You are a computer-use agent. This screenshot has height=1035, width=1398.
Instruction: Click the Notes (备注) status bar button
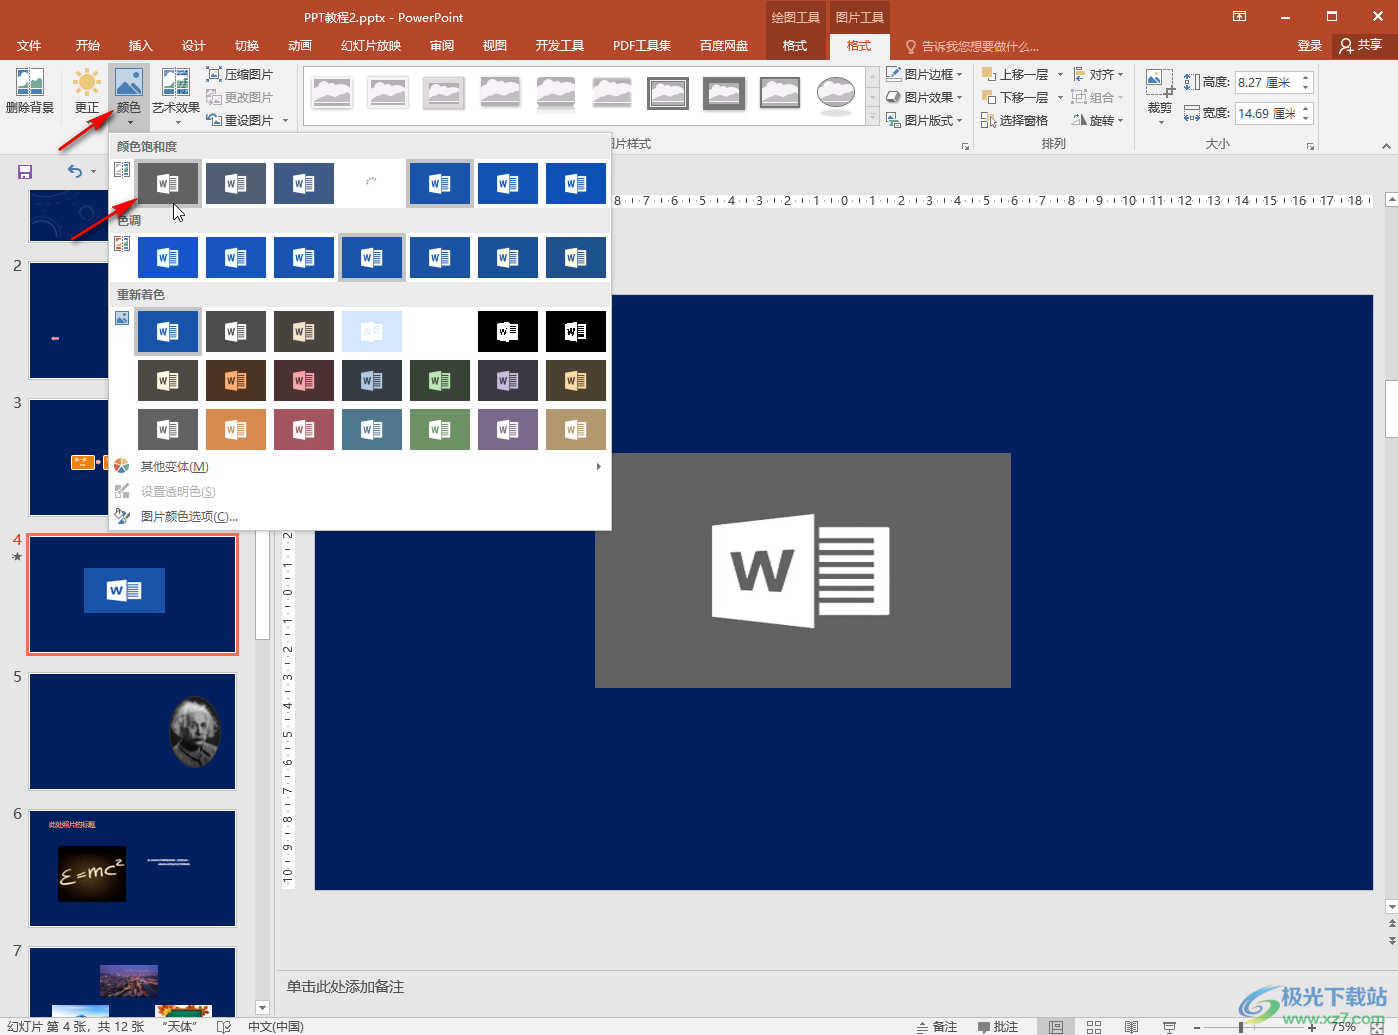(x=937, y=1026)
